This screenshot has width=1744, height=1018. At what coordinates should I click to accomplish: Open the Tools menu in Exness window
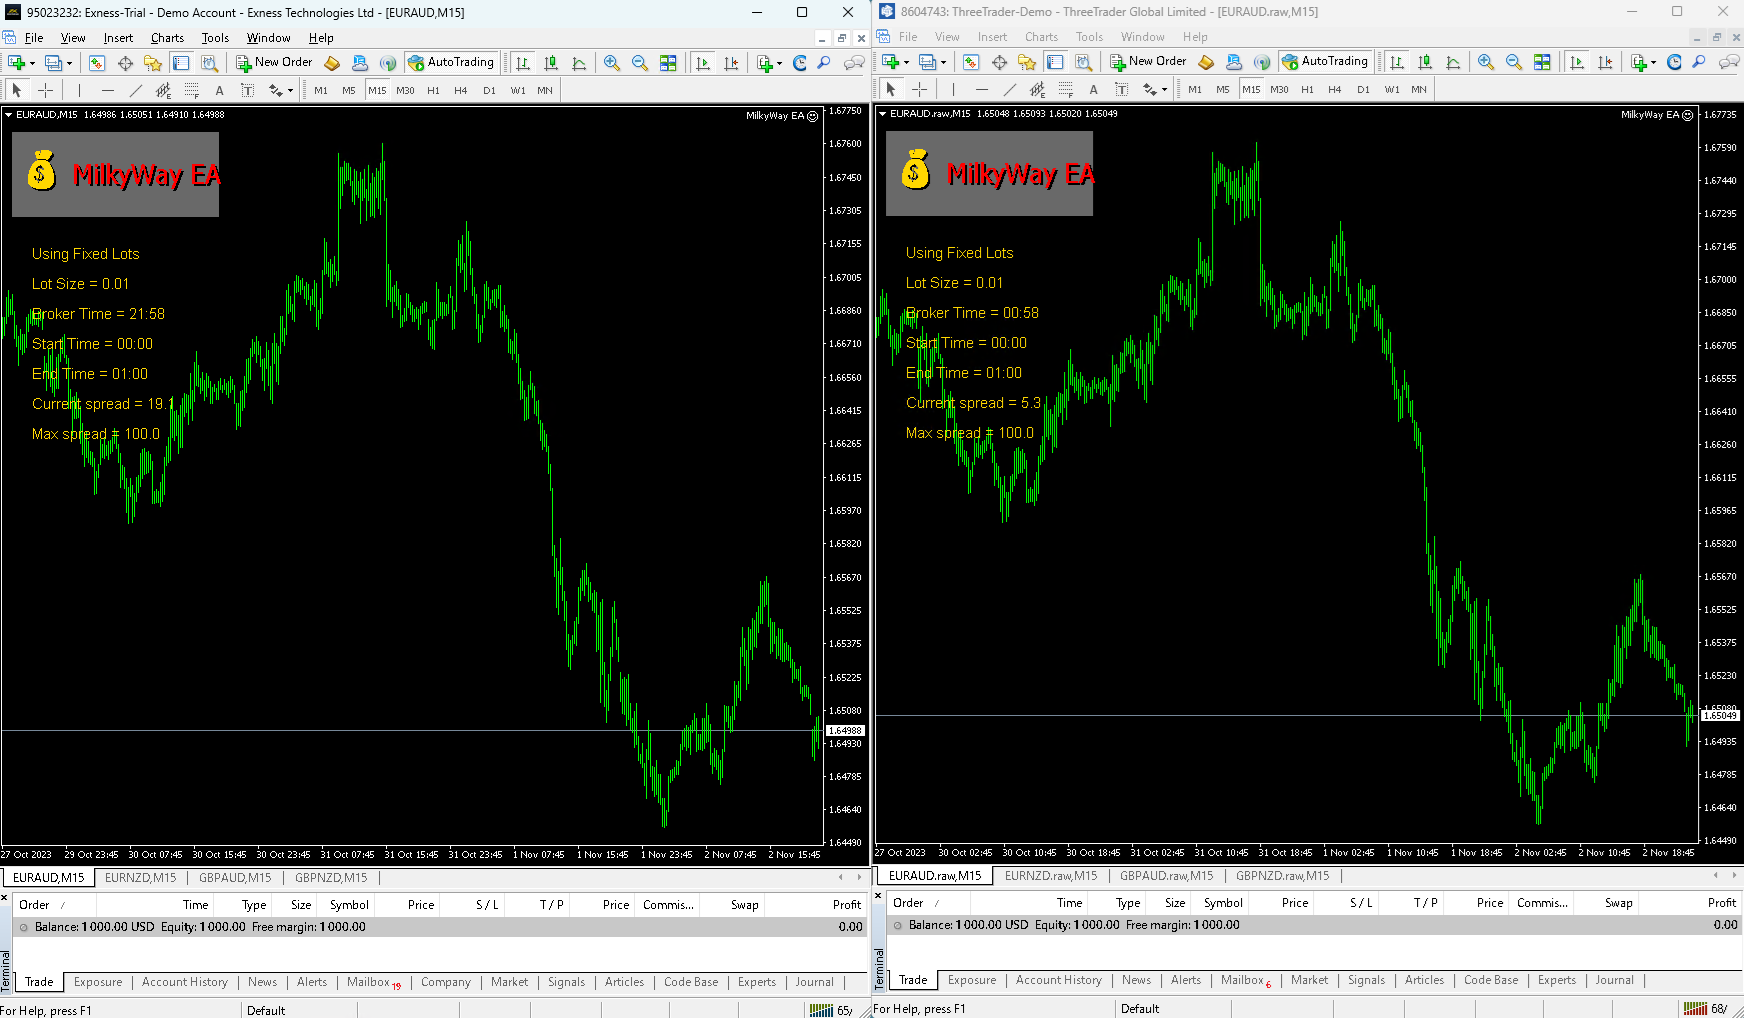coord(215,38)
